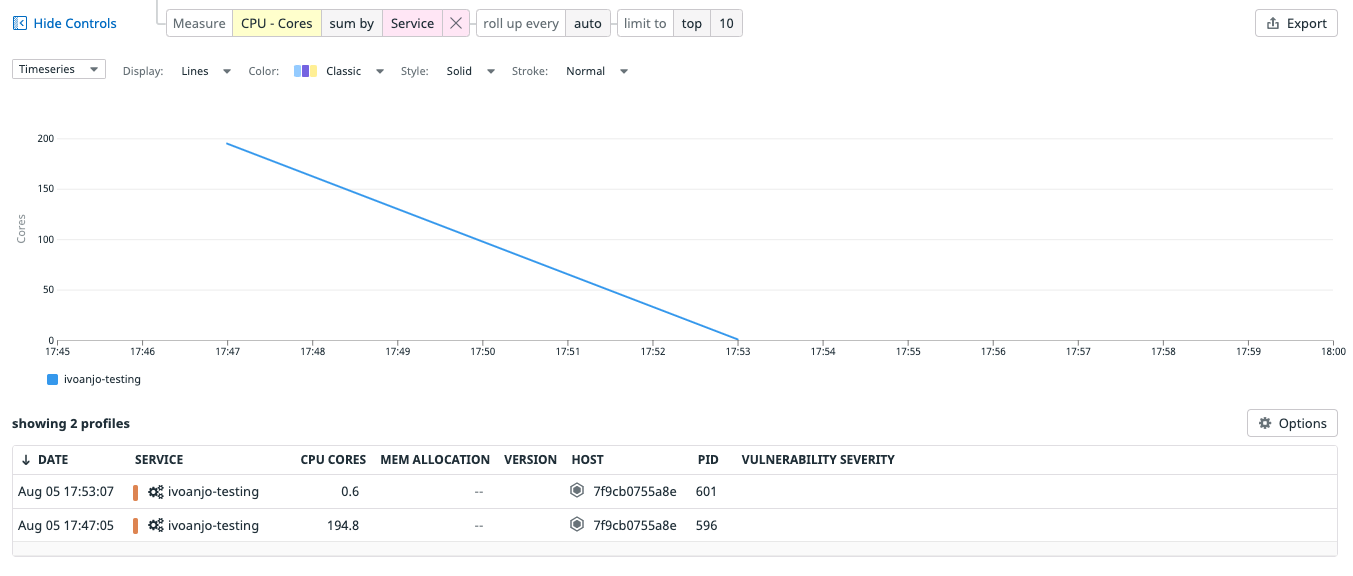Click the service gears icon in 17:47:05 row
This screenshot has height=576, width=1353.
(x=156, y=525)
